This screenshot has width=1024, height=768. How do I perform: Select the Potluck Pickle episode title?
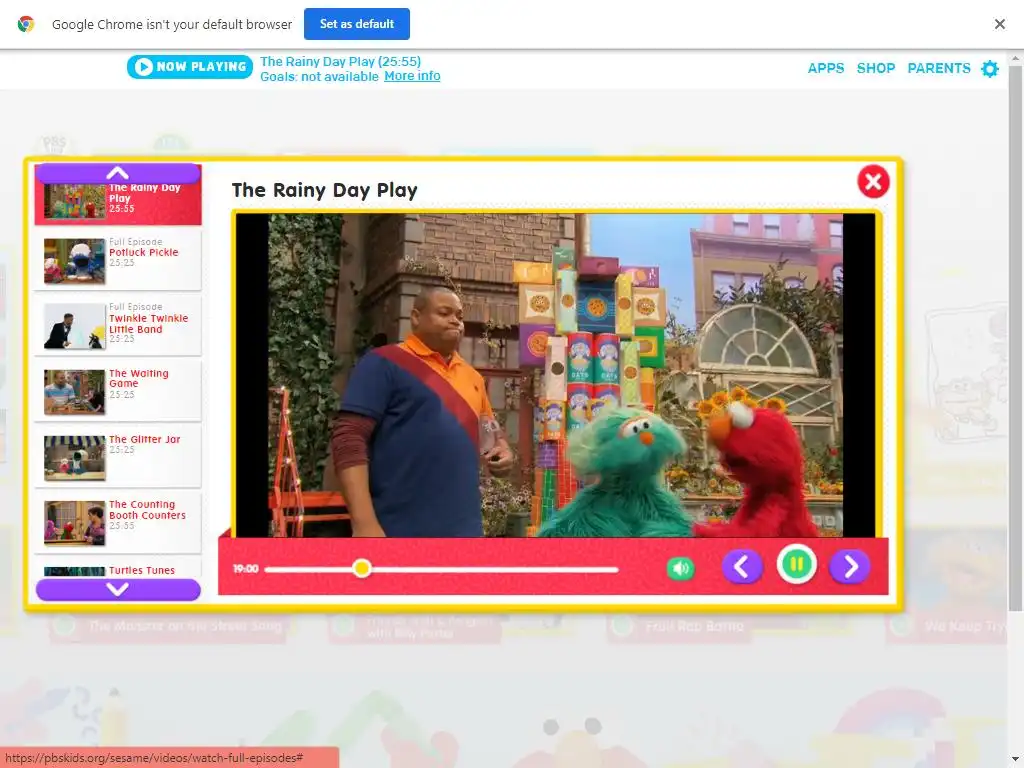pos(144,252)
